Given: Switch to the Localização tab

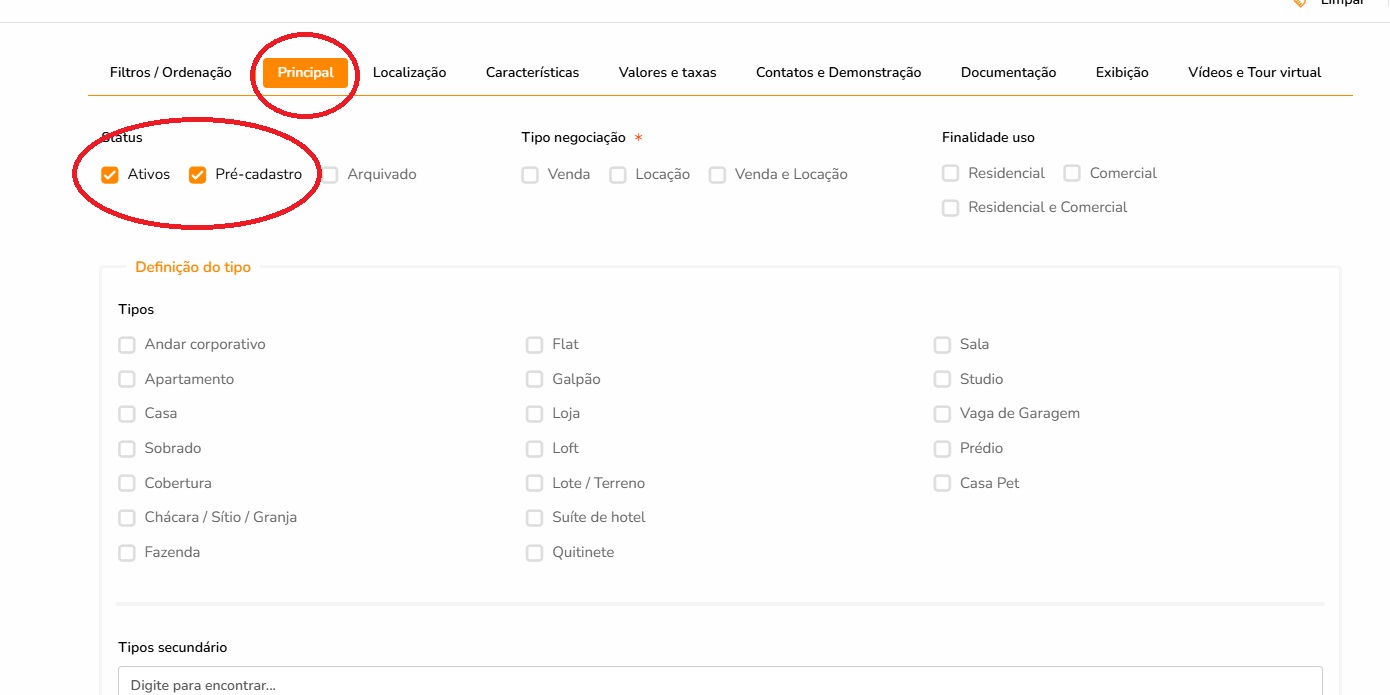Looking at the screenshot, I should (409, 72).
